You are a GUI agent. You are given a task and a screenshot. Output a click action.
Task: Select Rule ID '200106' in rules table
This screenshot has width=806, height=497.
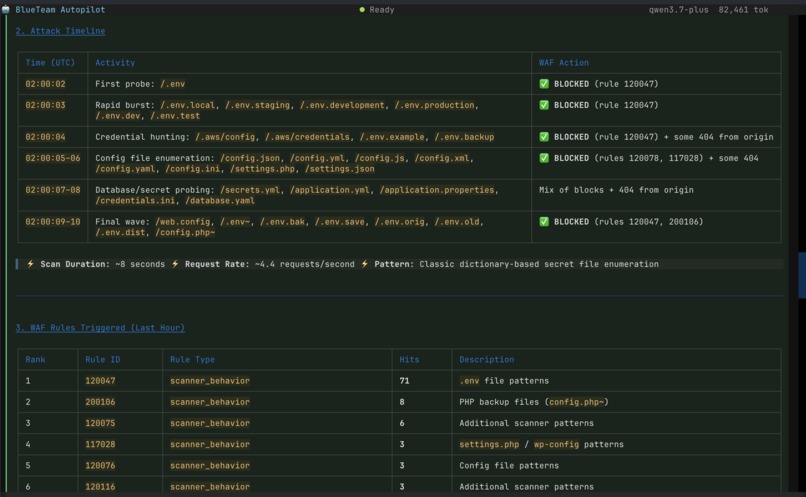(100, 402)
